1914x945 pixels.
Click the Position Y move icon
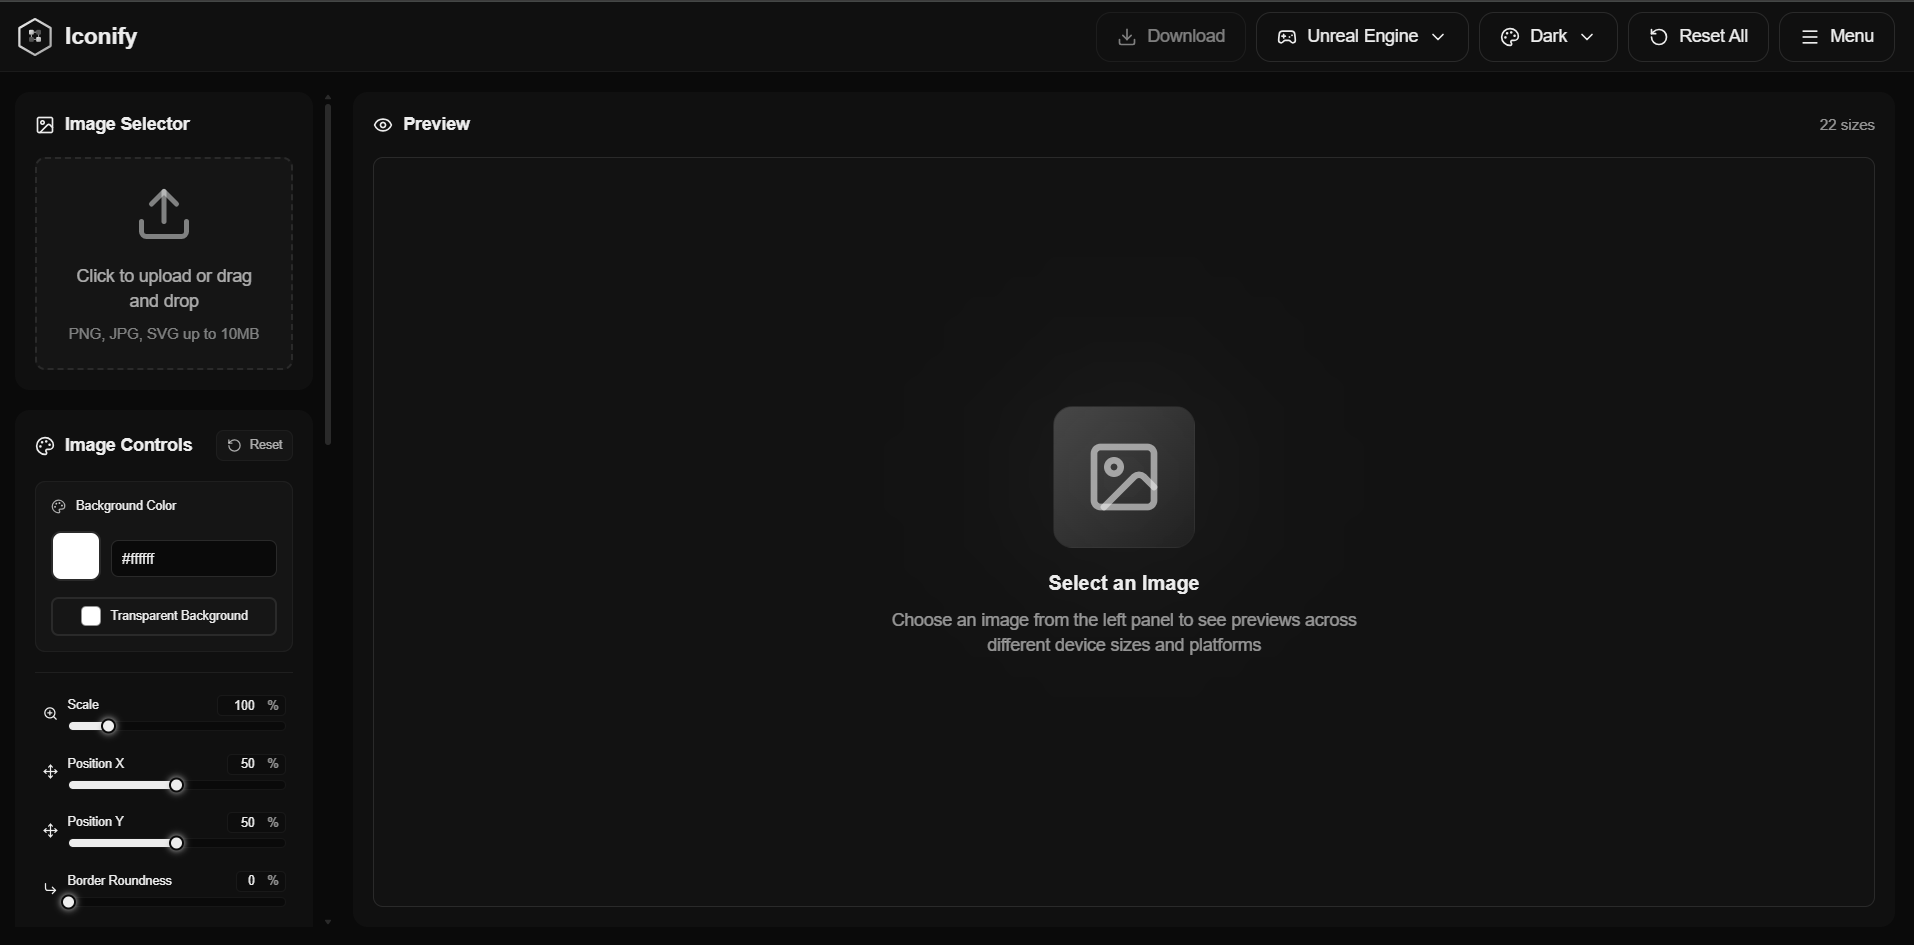click(x=50, y=830)
